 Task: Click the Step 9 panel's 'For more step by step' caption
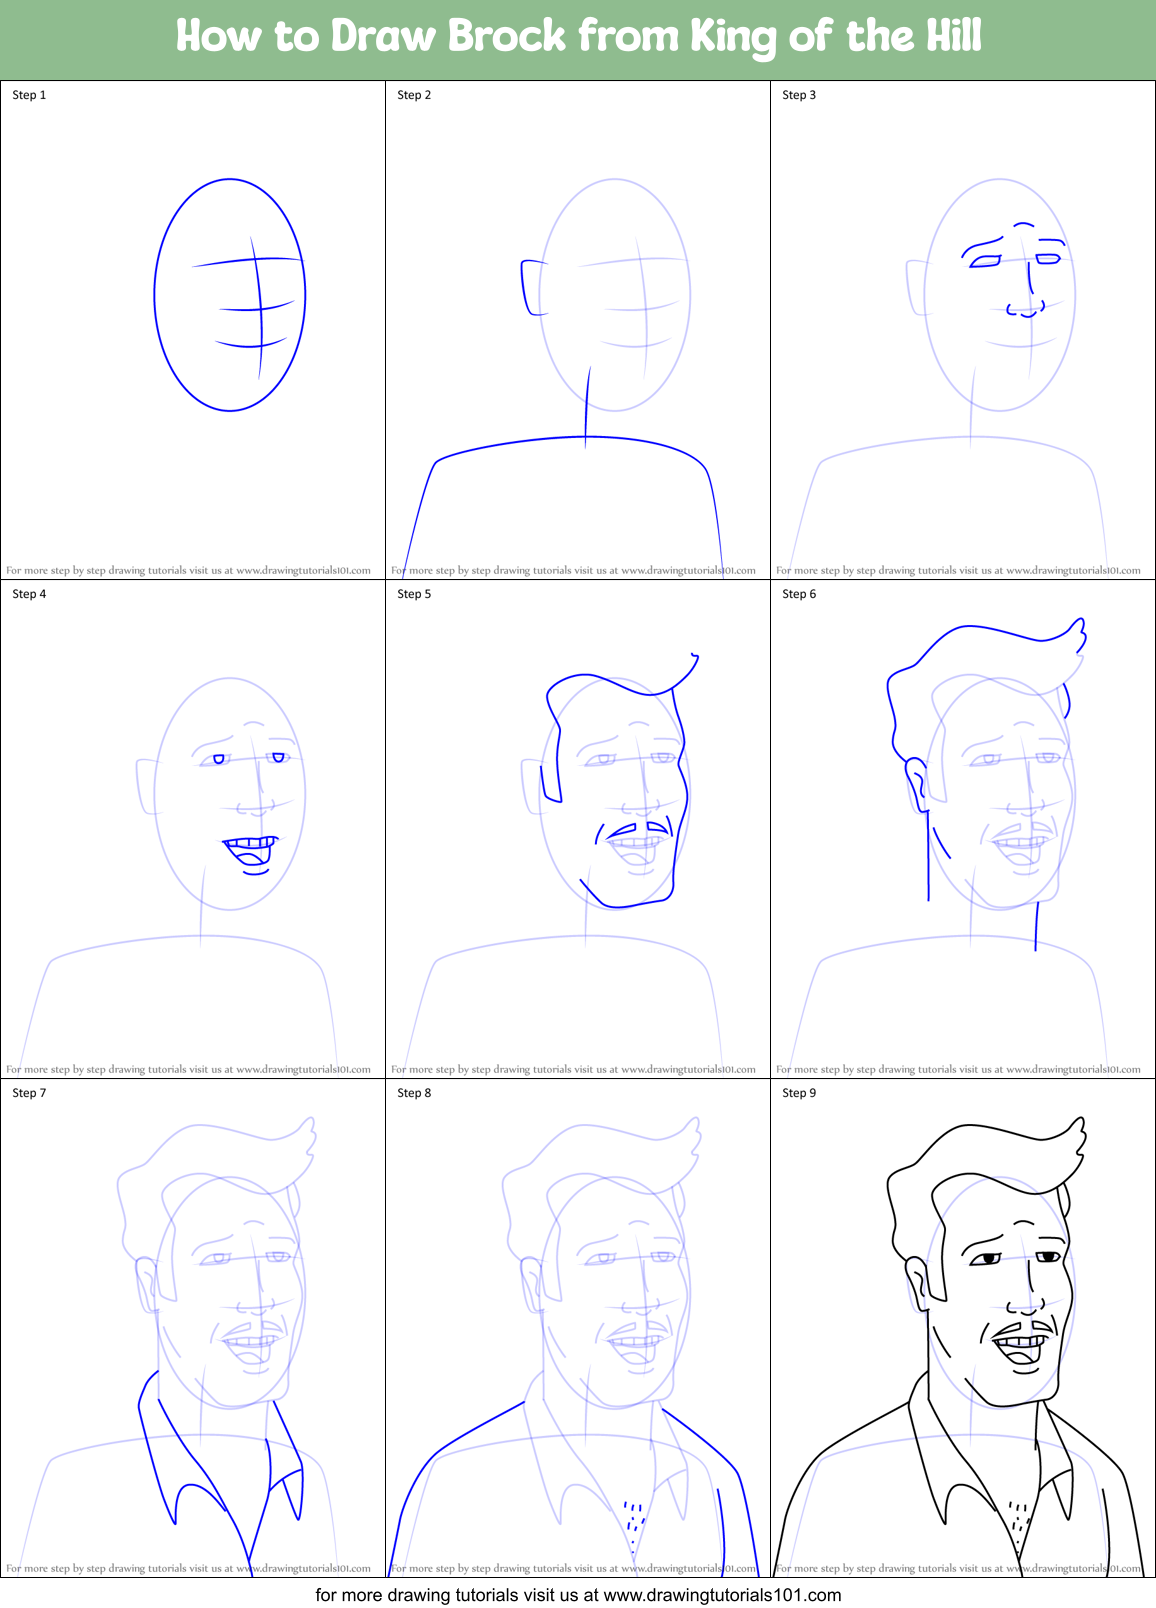click(958, 1569)
